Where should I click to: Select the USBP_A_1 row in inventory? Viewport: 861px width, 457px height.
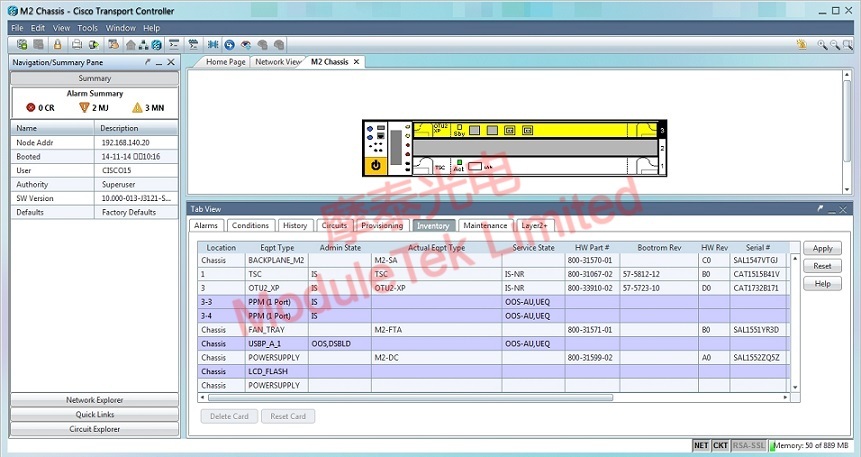pos(493,344)
